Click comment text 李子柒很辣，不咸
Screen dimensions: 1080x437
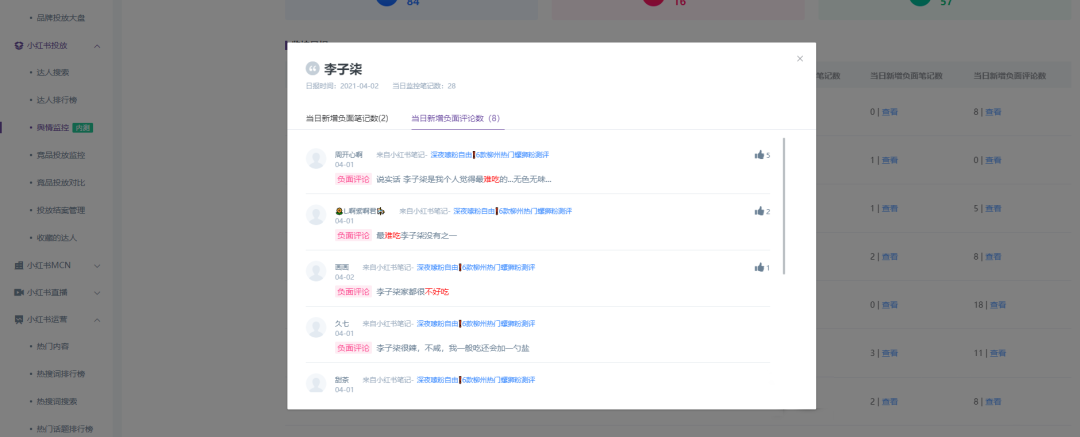pos(453,348)
